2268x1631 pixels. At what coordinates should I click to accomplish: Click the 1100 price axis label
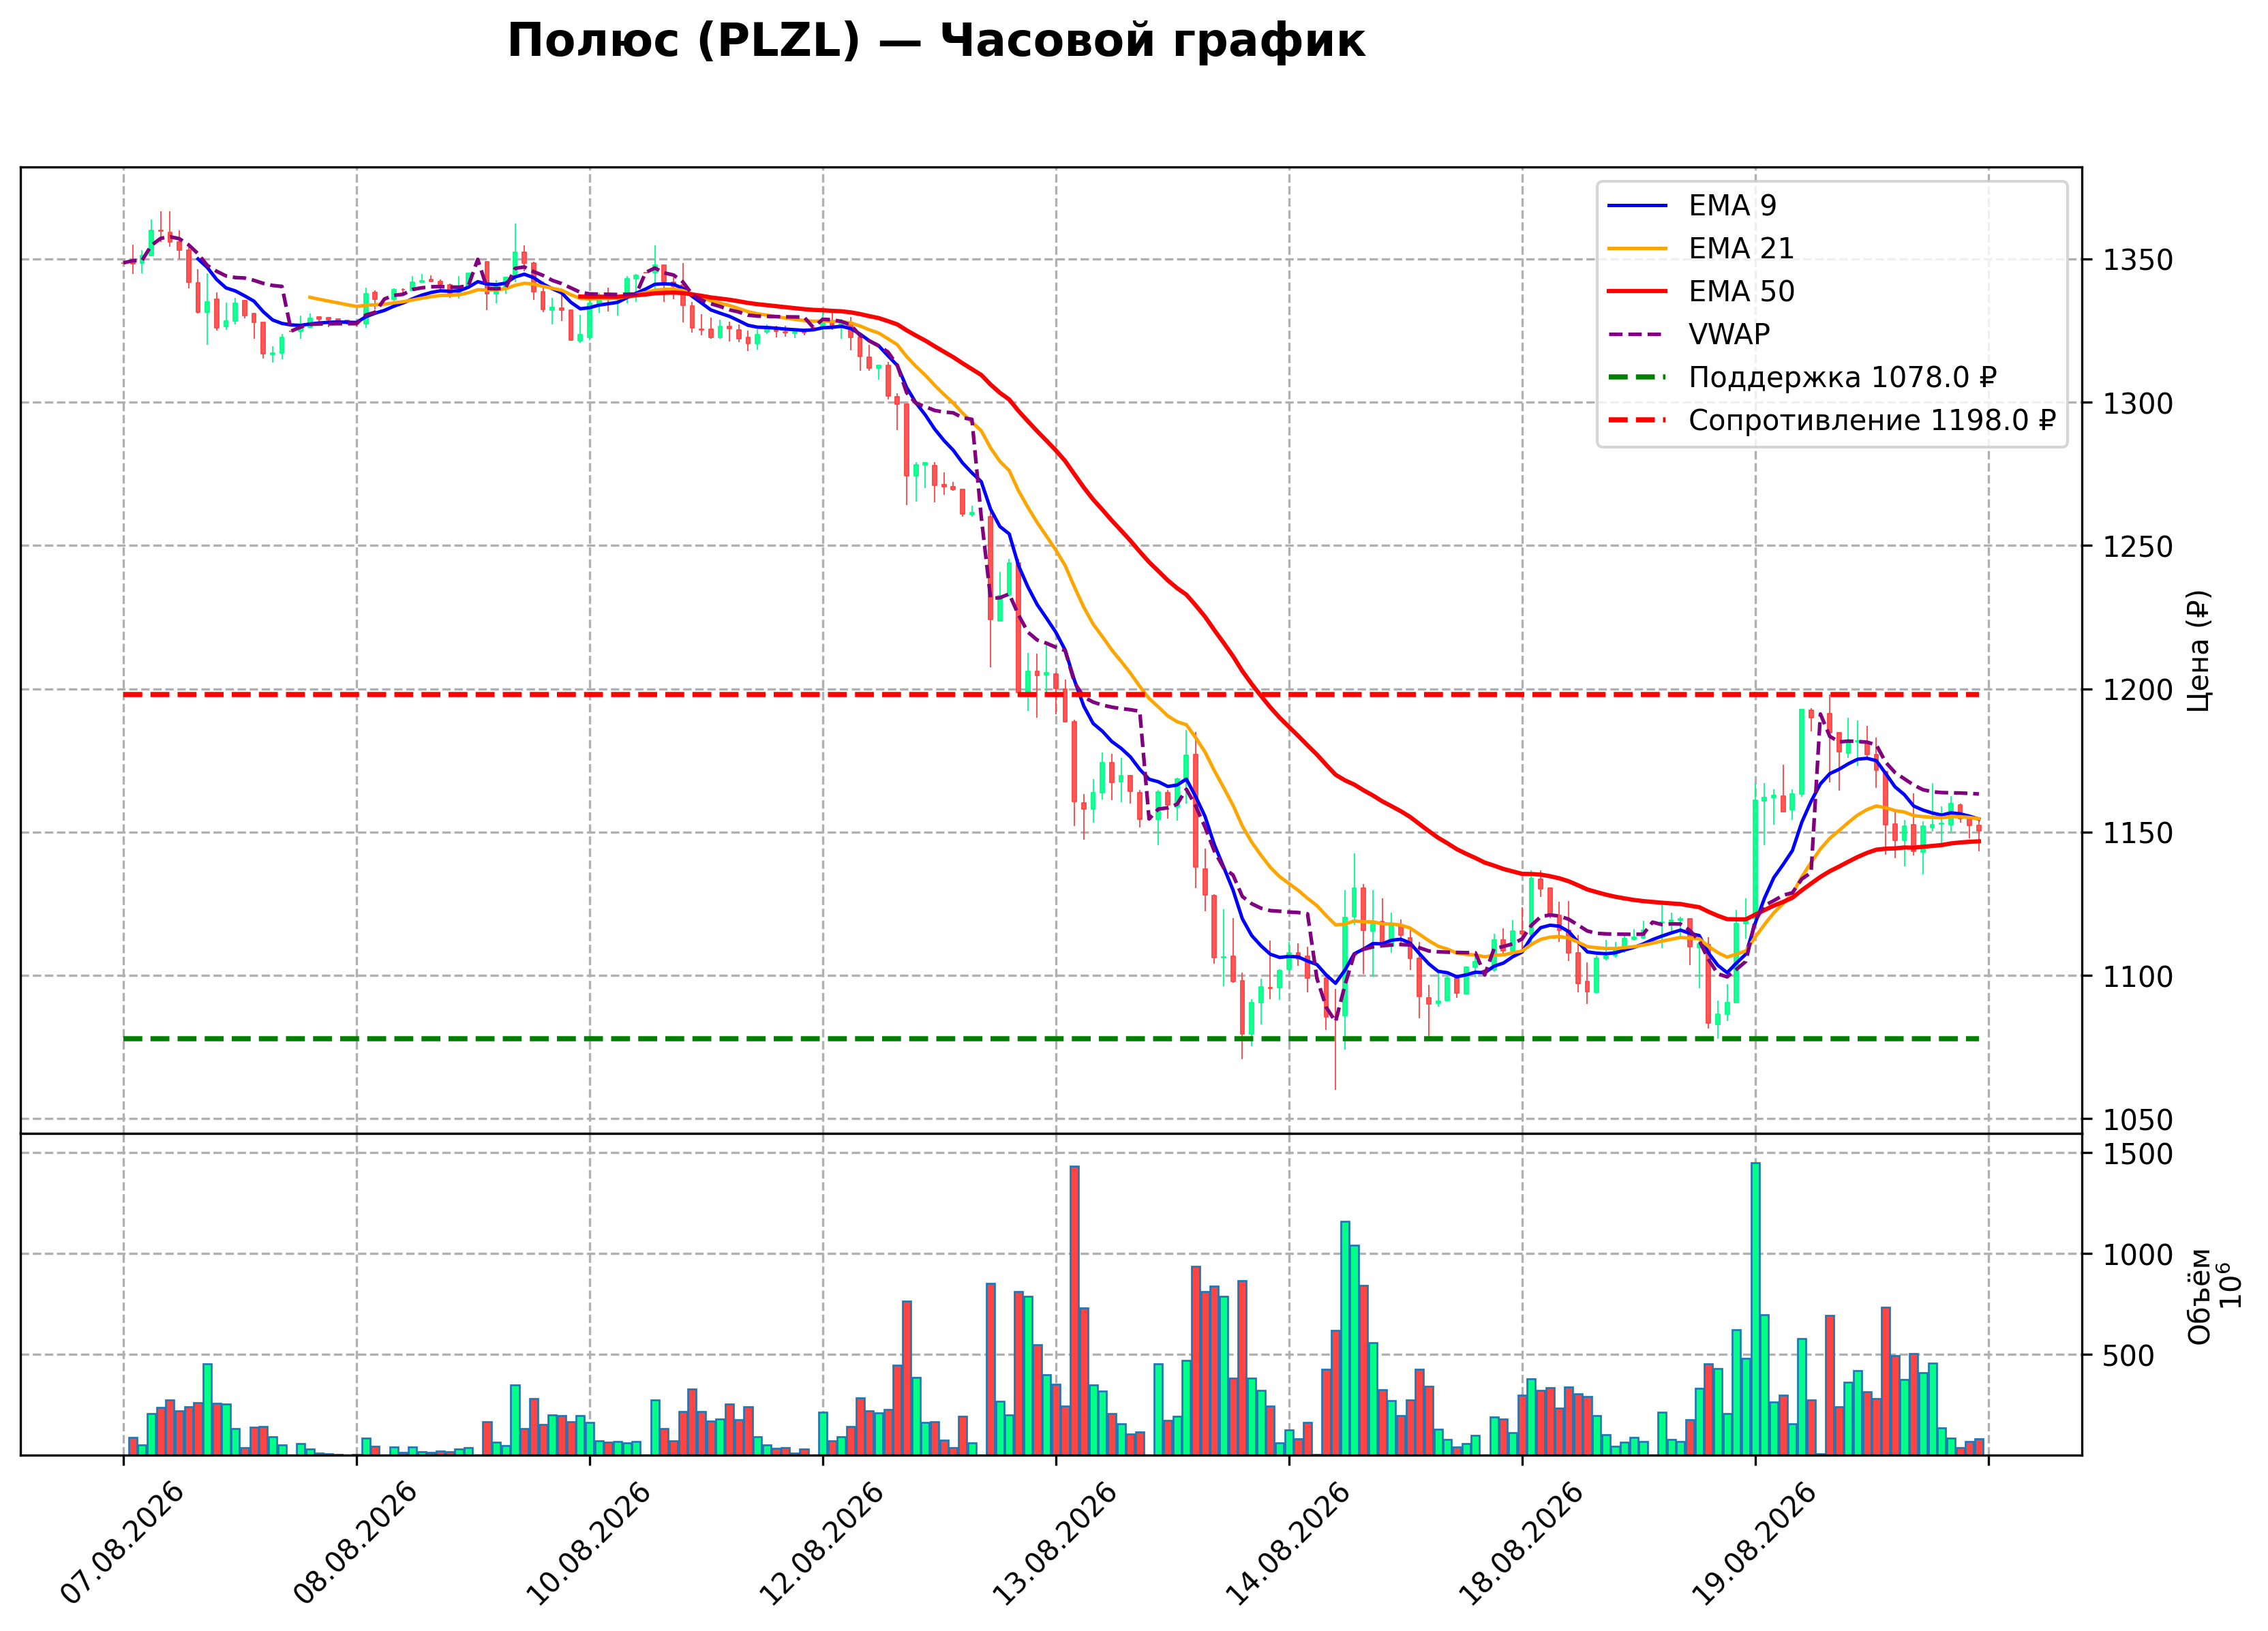[2138, 975]
